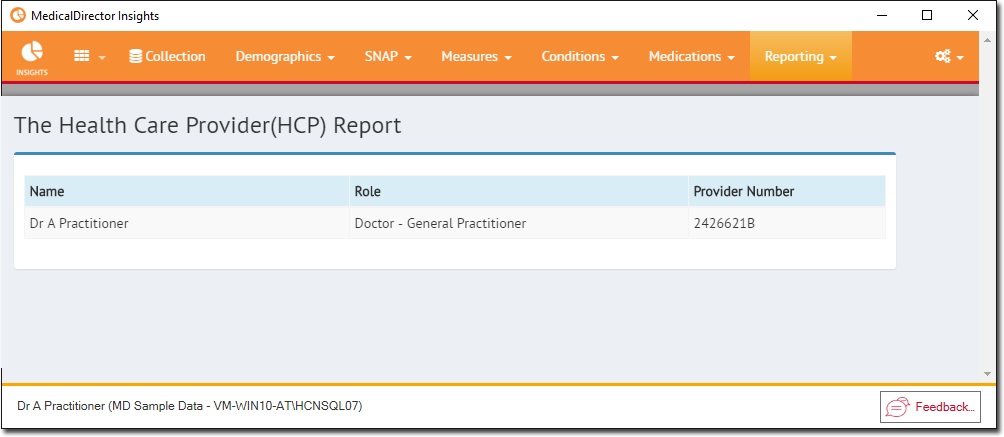Click the MedicalDirector title bar logo
The width and height of the screenshot is (1004, 437).
19,15
